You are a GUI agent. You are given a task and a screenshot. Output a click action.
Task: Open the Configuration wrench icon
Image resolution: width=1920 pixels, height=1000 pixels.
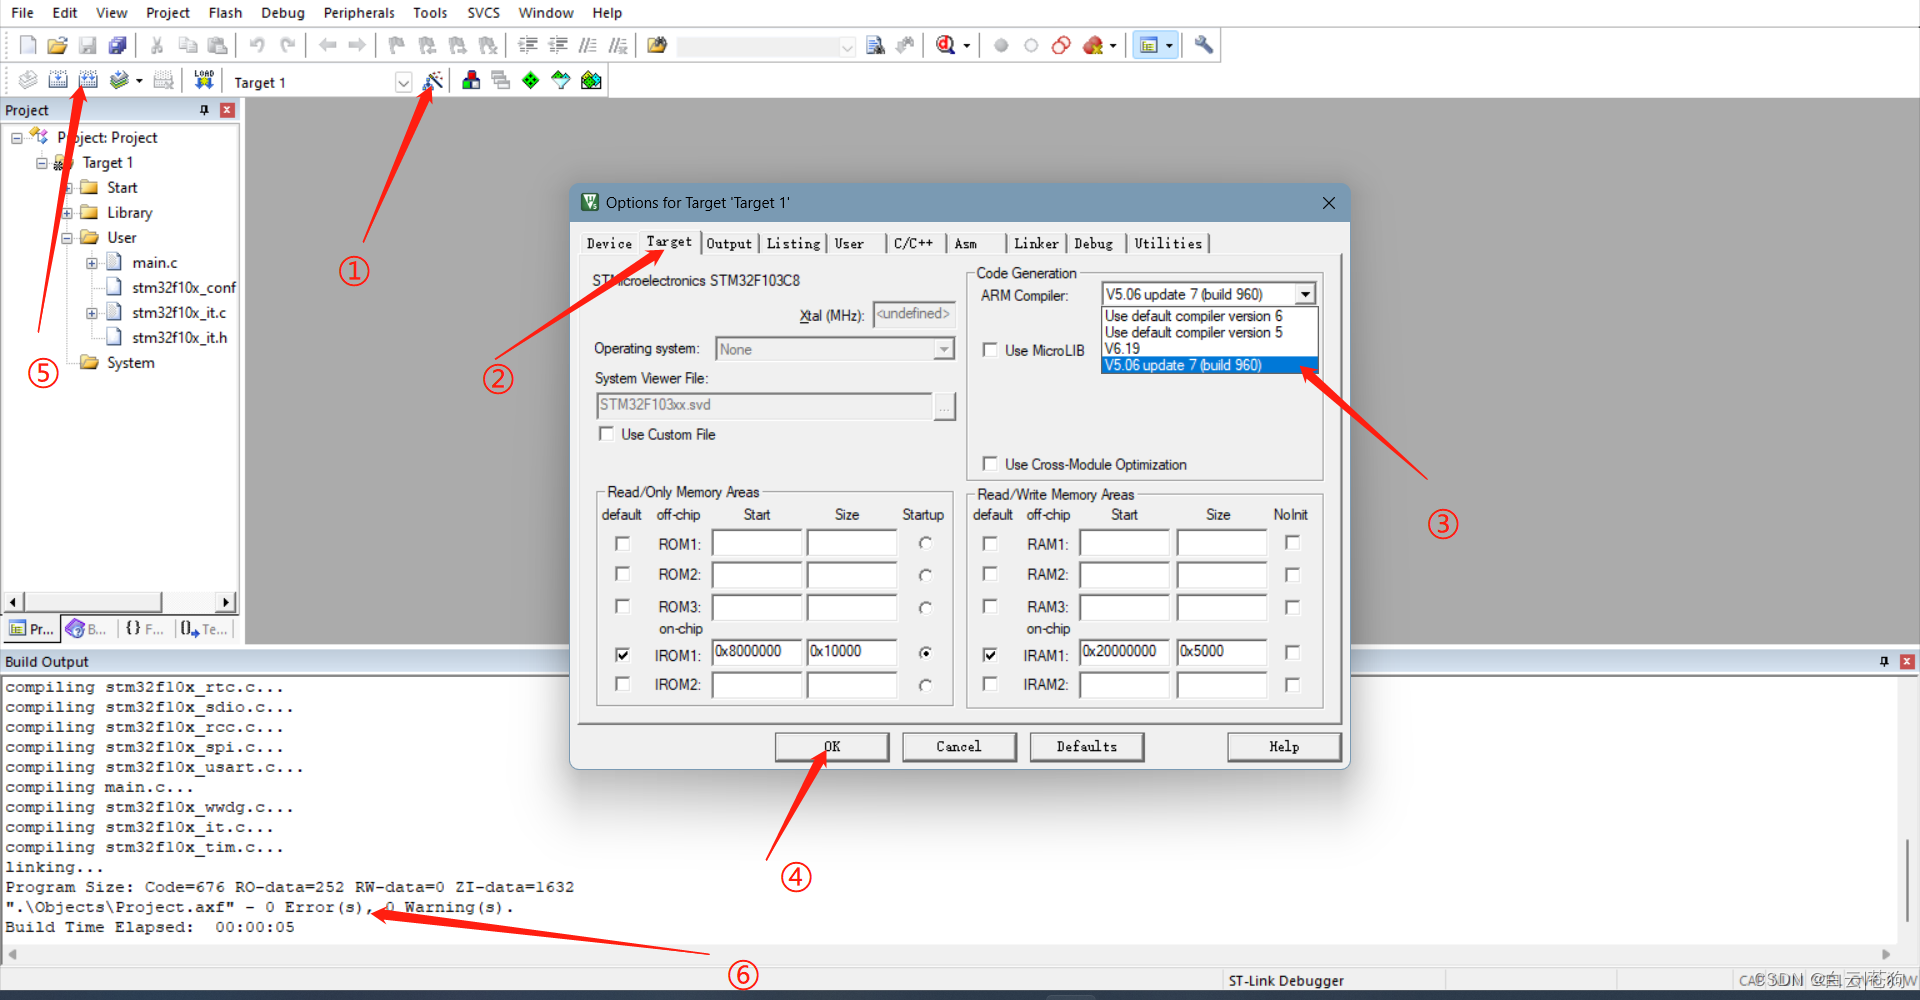[x=1204, y=45]
